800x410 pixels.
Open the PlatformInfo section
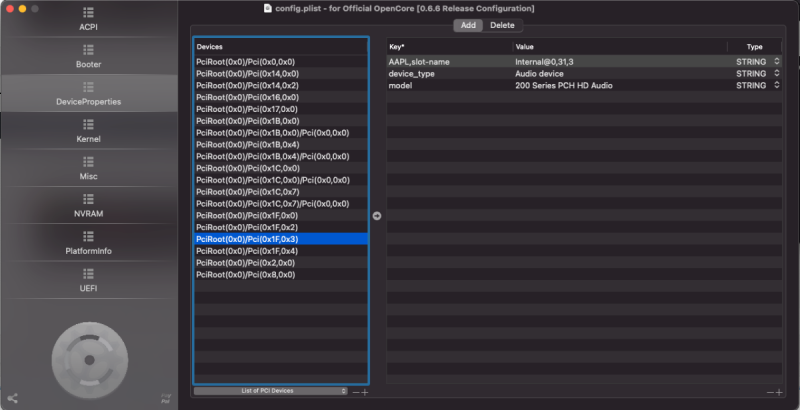pos(88,243)
